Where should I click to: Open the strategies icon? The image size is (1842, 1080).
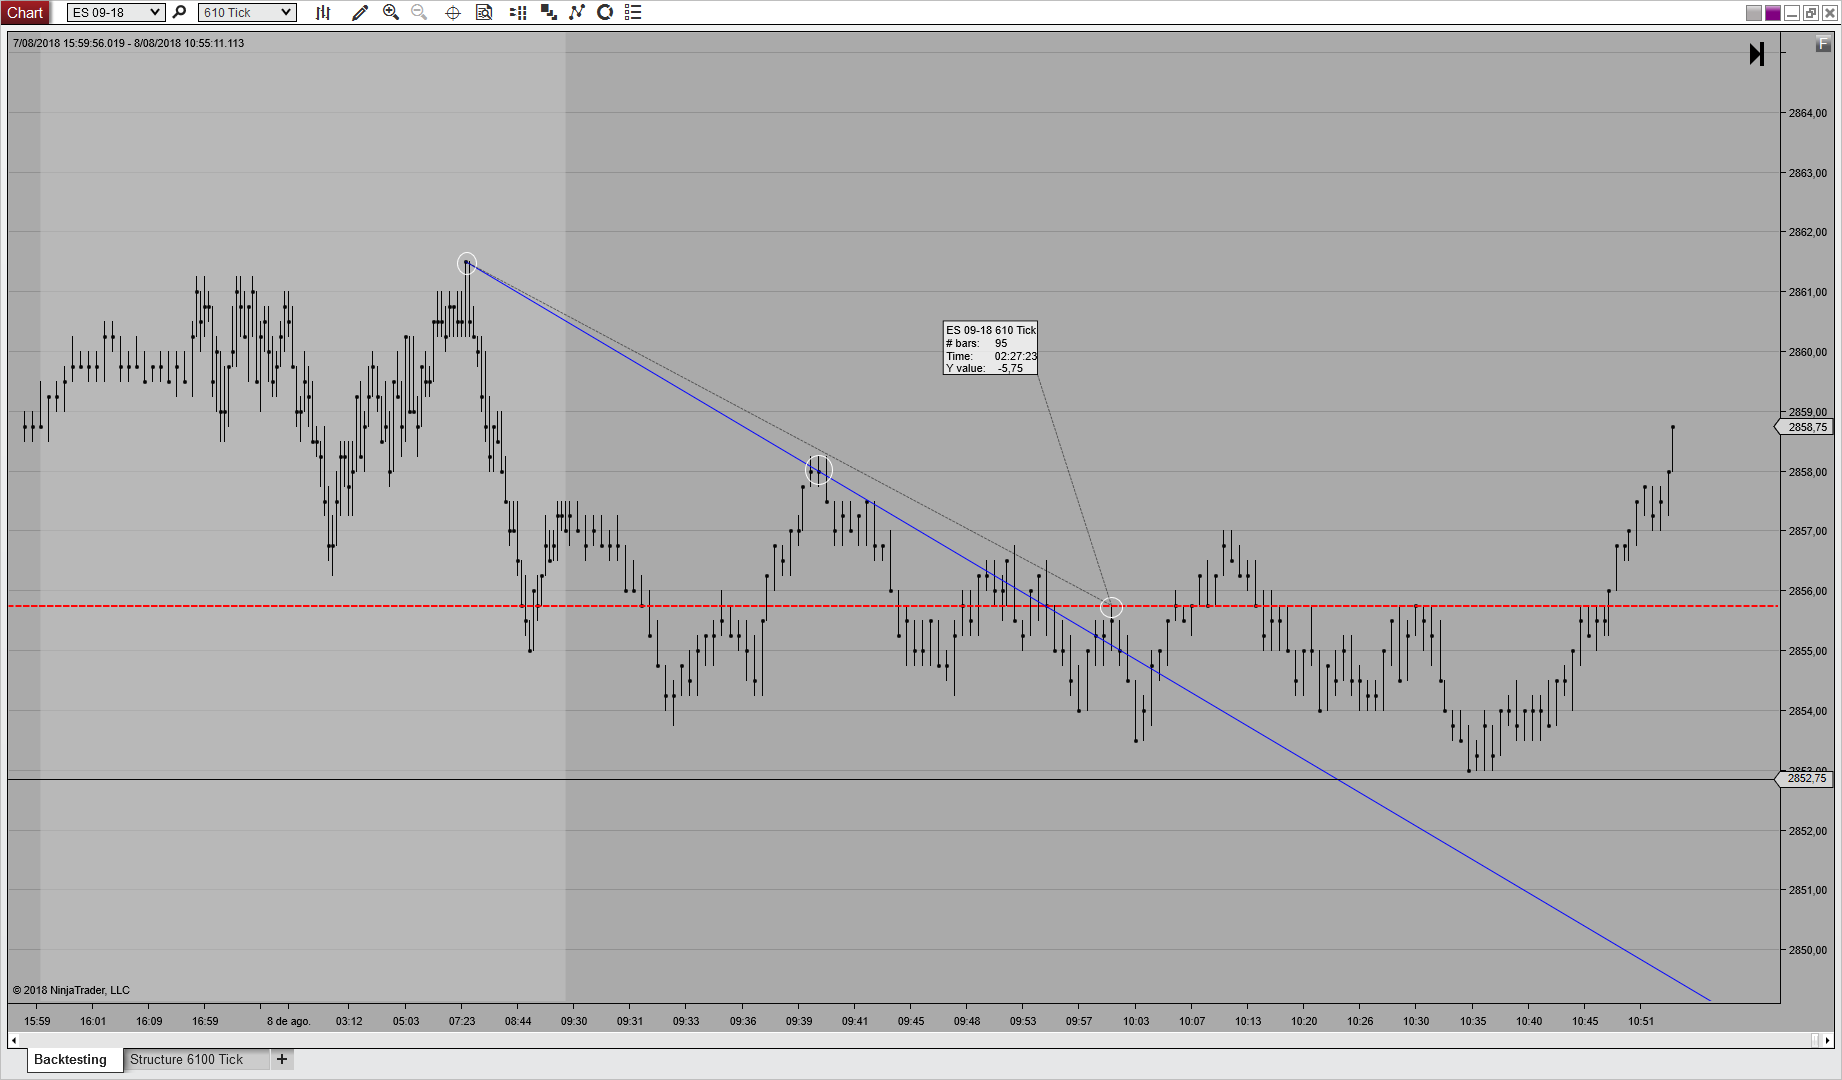577,12
